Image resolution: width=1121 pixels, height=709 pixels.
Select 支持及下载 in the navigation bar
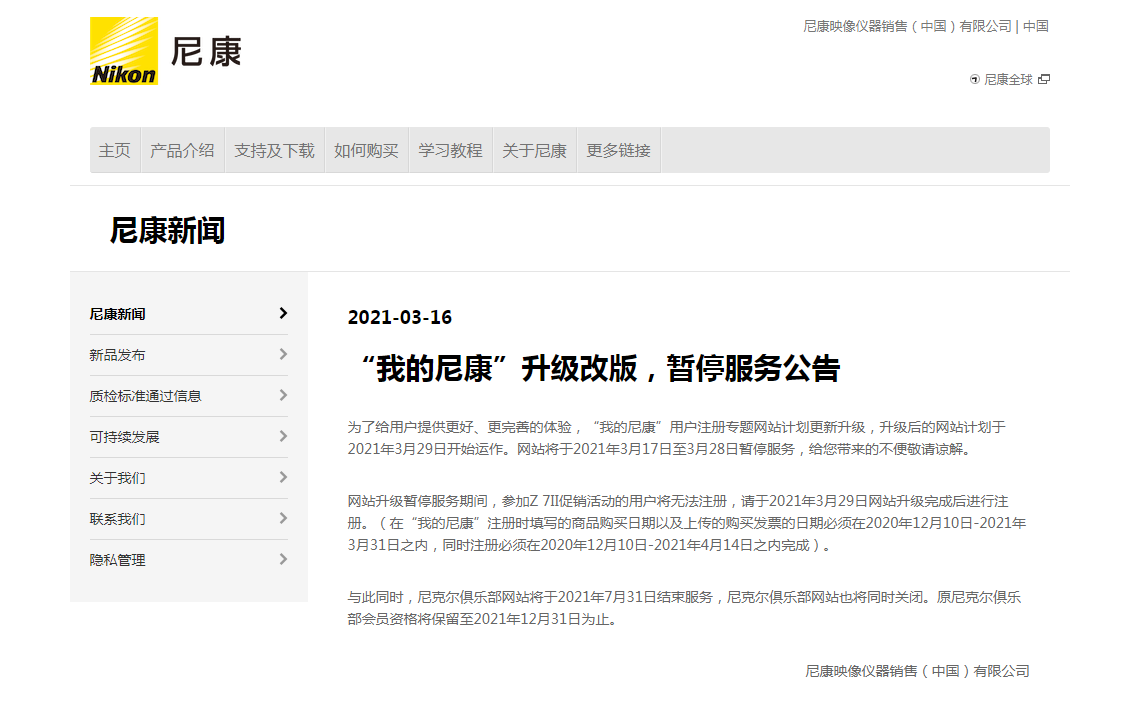[274, 150]
